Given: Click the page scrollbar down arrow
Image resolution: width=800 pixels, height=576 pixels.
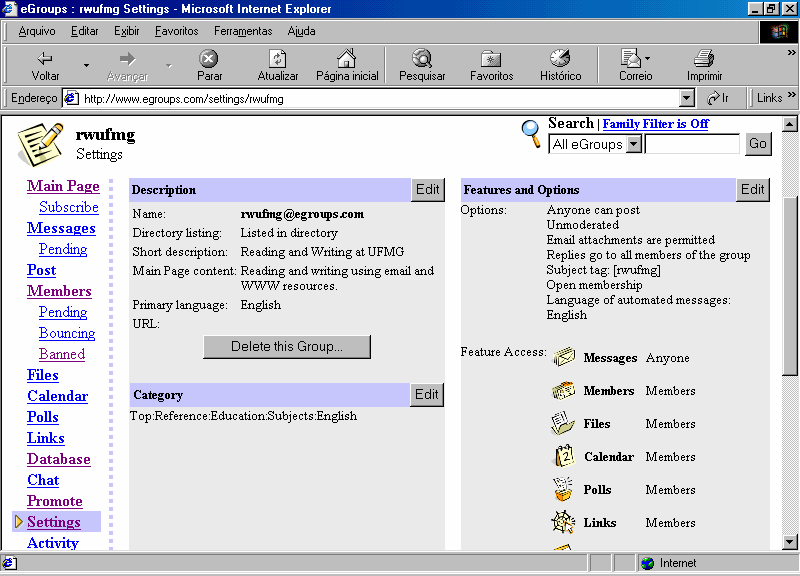Looking at the screenshot, I should click(789, 542).
